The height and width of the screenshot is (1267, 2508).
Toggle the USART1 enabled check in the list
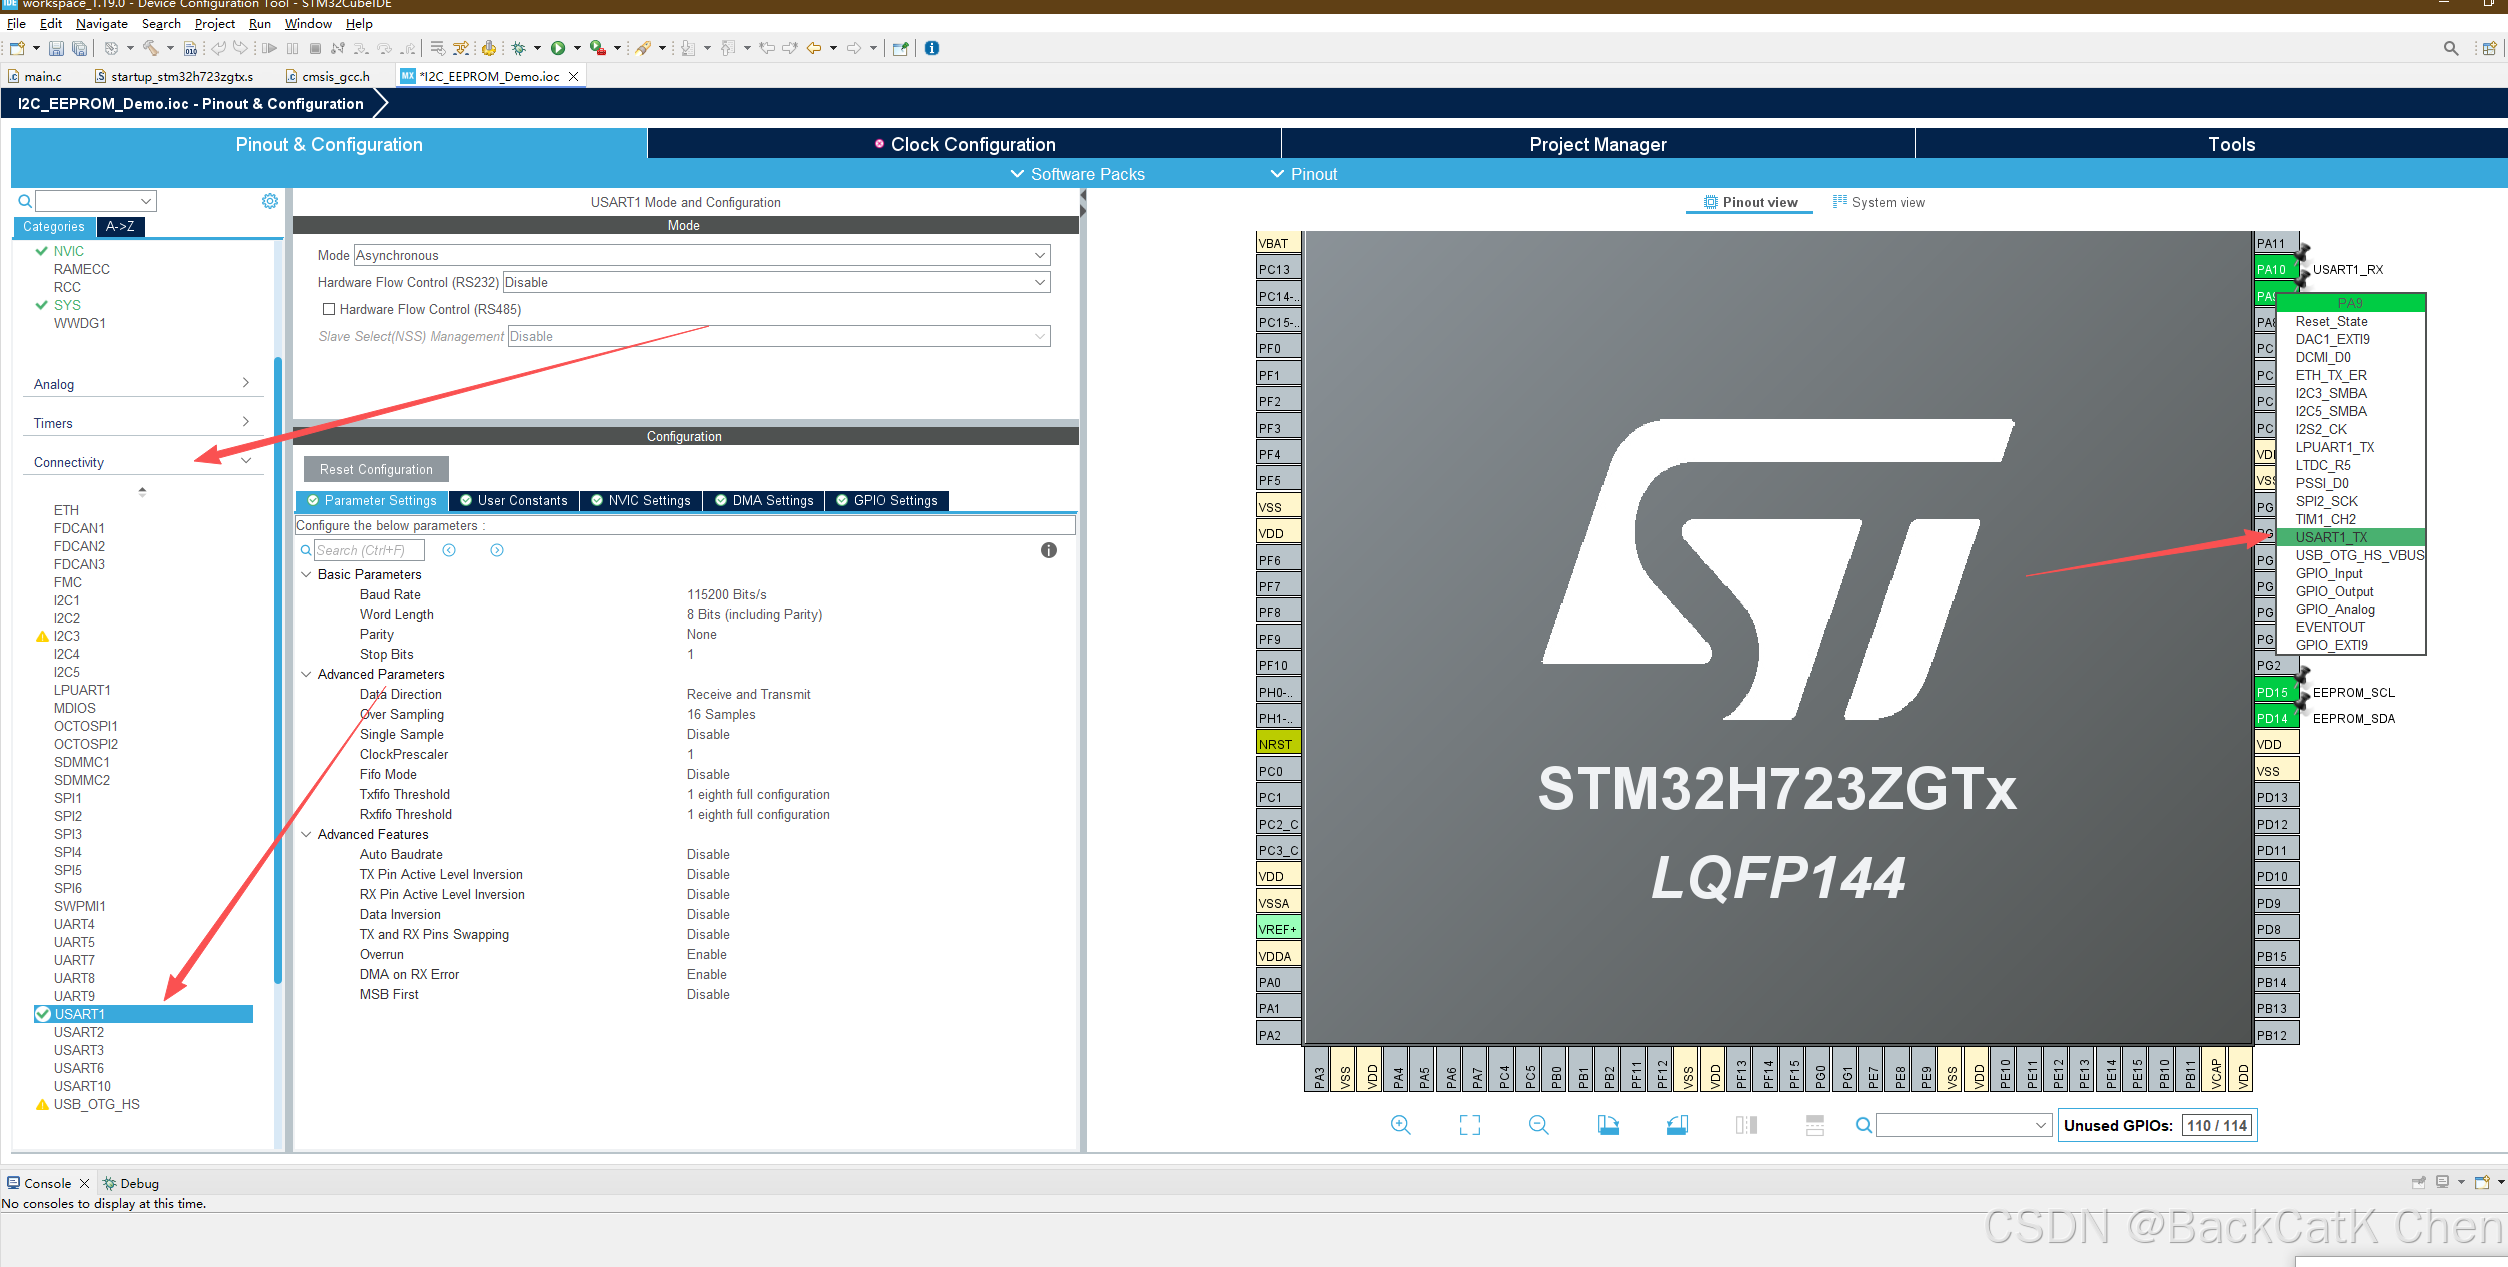click(x=43, y=1014)
